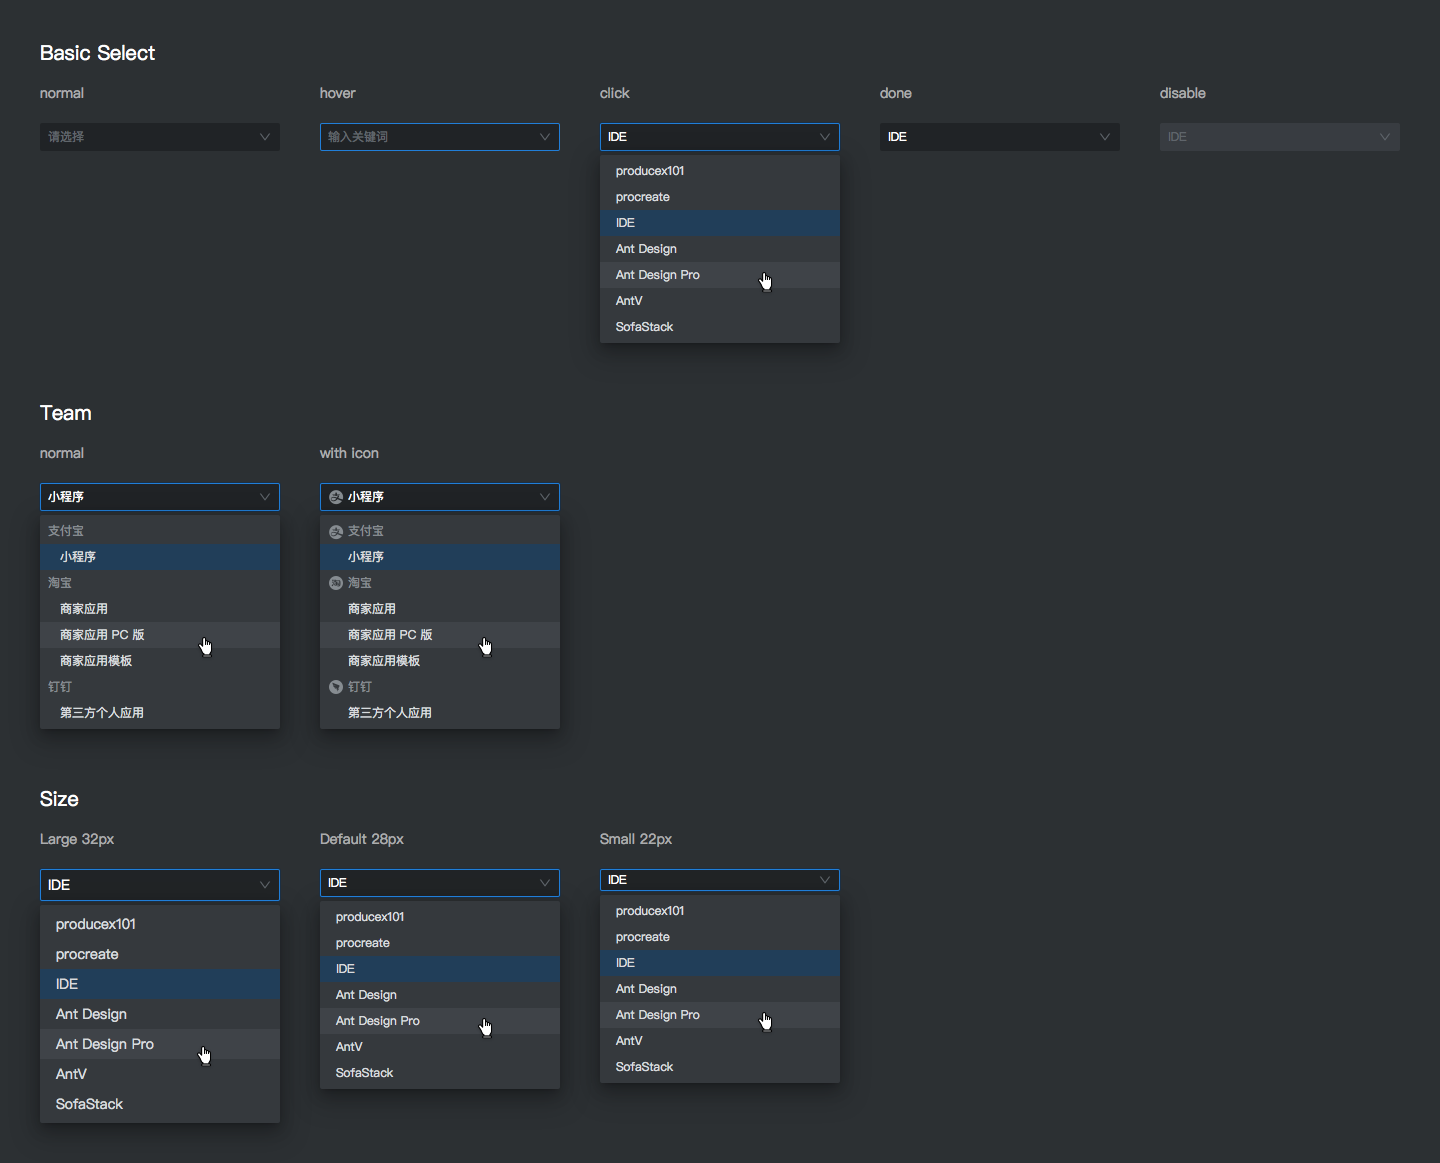Select 商家应用模板 in the Team normal list
The image size is (1440, 1163).
coord(96,661)
